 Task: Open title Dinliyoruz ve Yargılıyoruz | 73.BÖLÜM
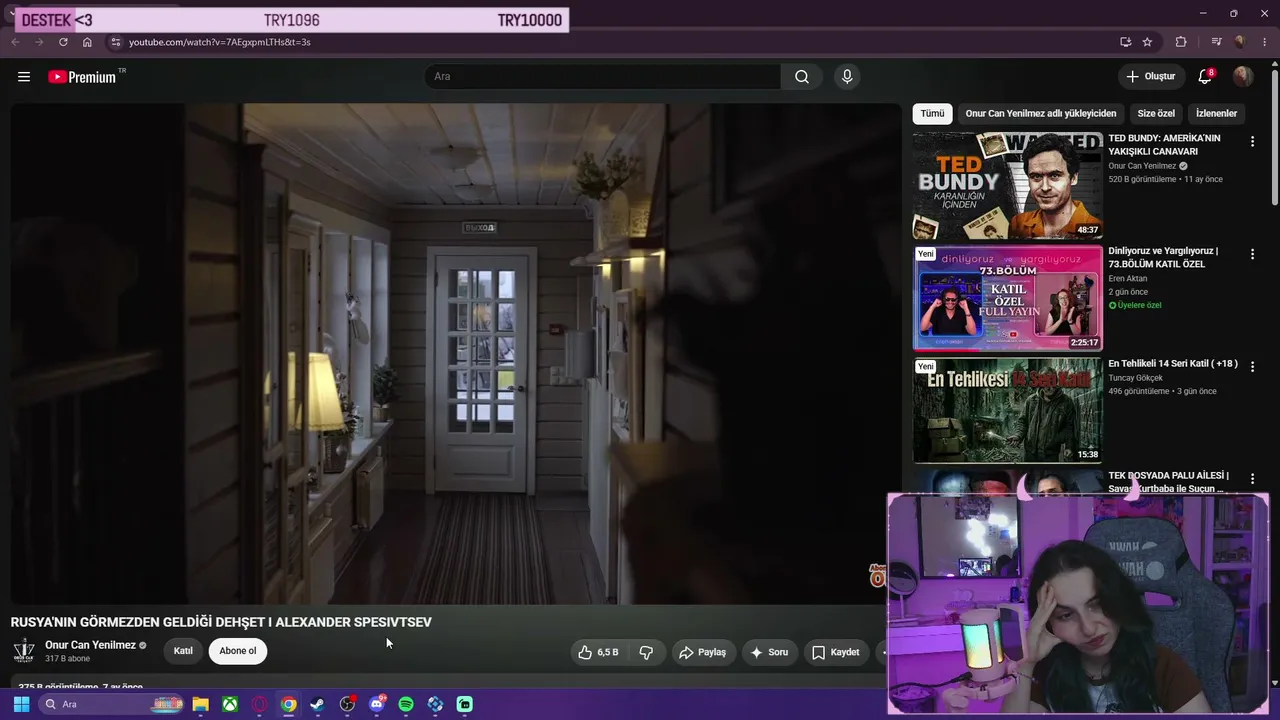tap(1163, 258)
